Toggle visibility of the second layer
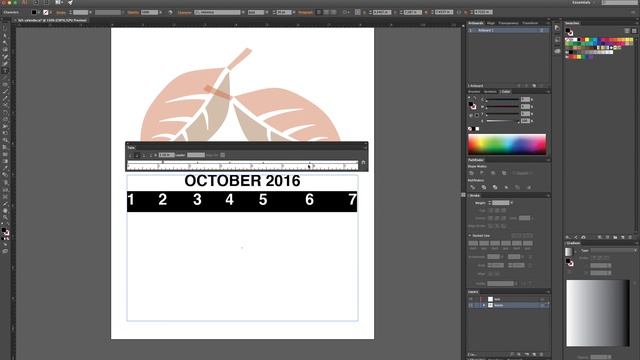Image resolution: width=640 pixels, height=360 pixels. 471,305
